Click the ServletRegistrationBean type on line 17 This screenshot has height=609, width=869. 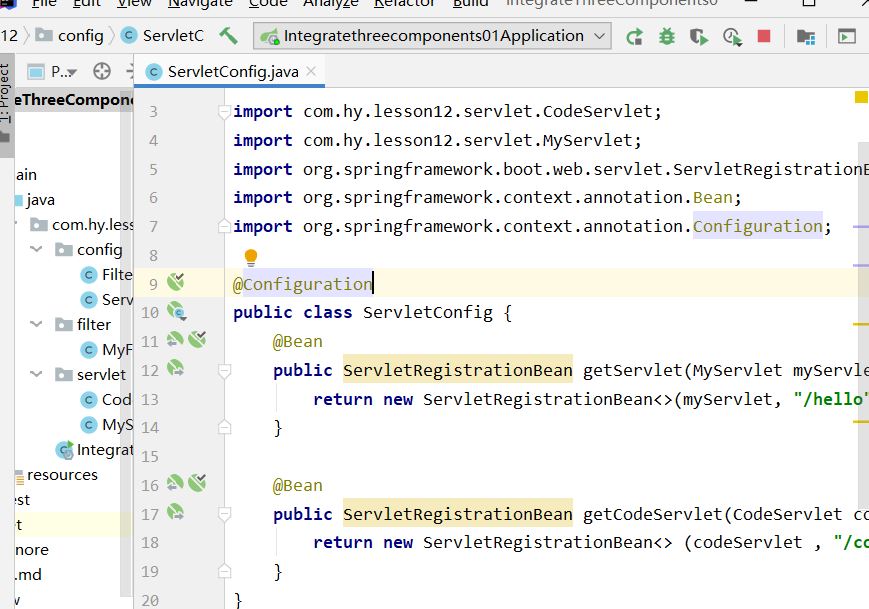pos(458,514)
